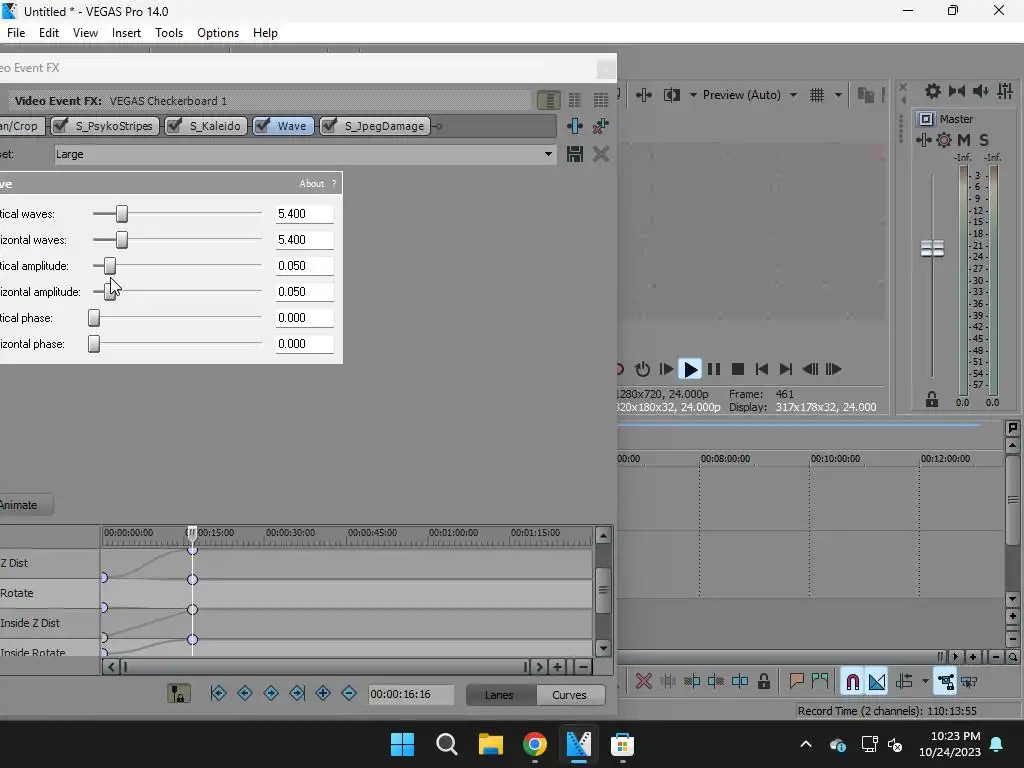Screen dimensions: 1024x768
Task: Click the trim start icon in timeline toolbar
Action: pyautogui.click(x=692, y=682)
